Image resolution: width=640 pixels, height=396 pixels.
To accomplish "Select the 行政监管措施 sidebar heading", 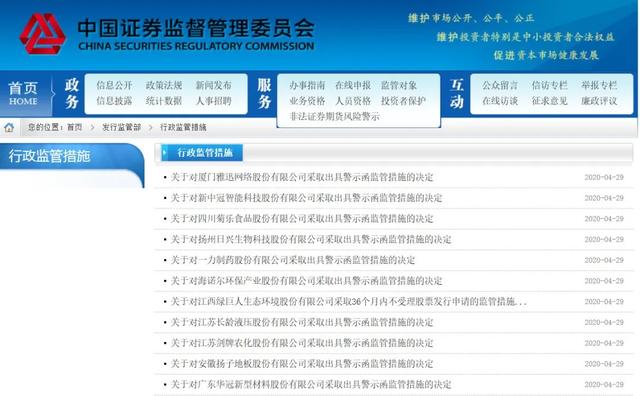I will (x=49, y=156).
